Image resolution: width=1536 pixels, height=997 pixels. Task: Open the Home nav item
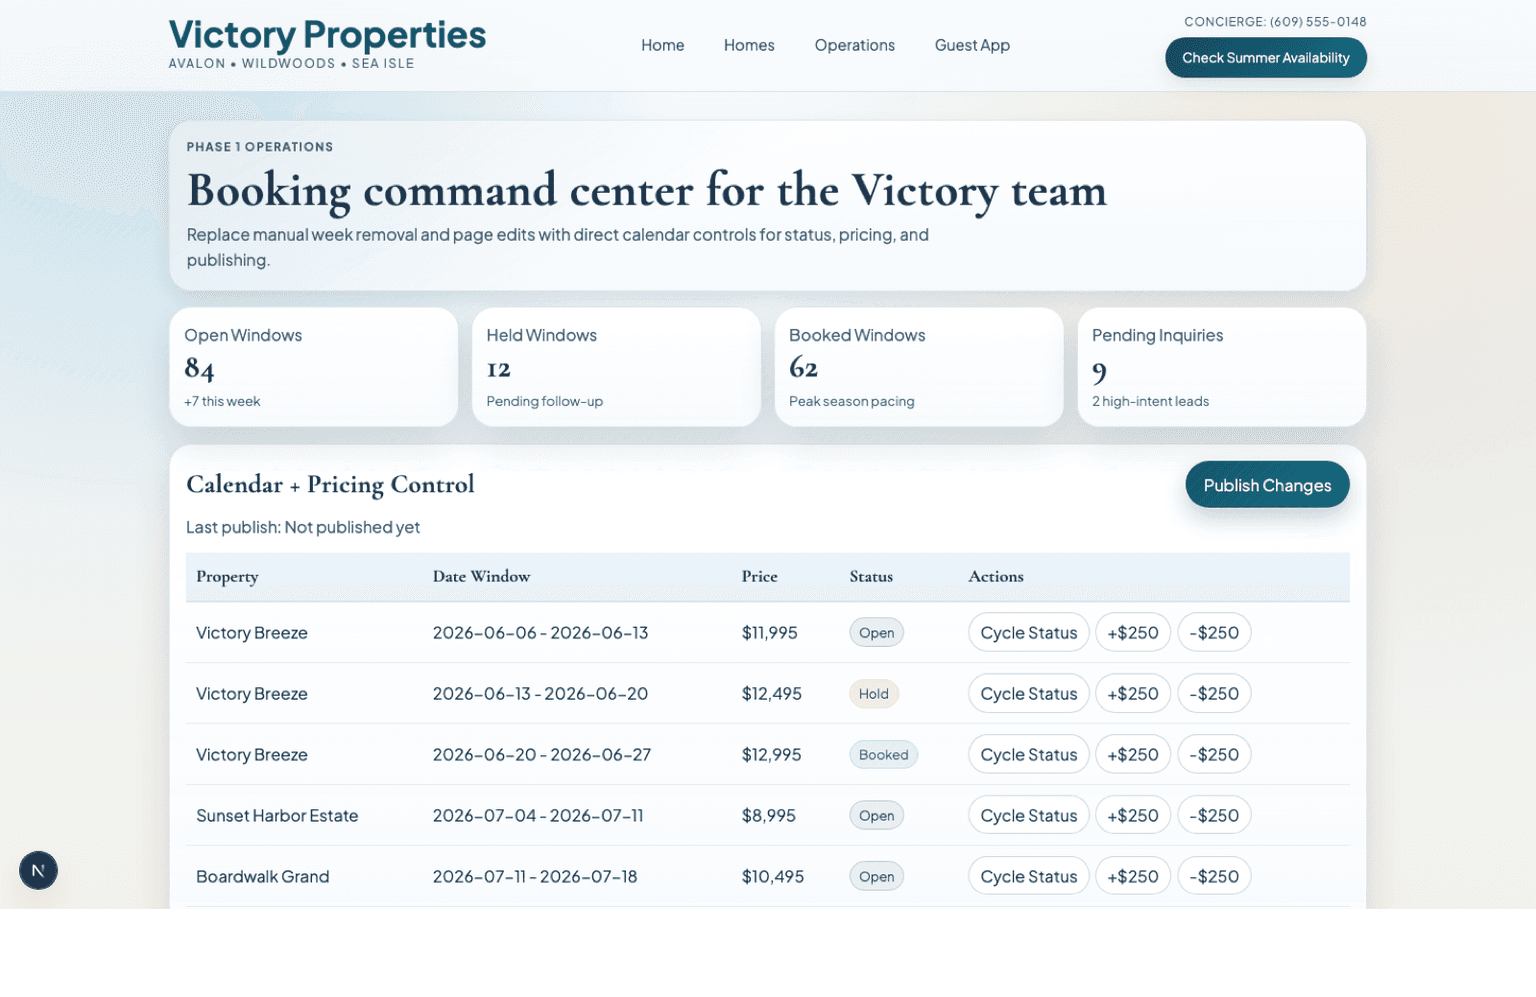click(x=662, y=45)
